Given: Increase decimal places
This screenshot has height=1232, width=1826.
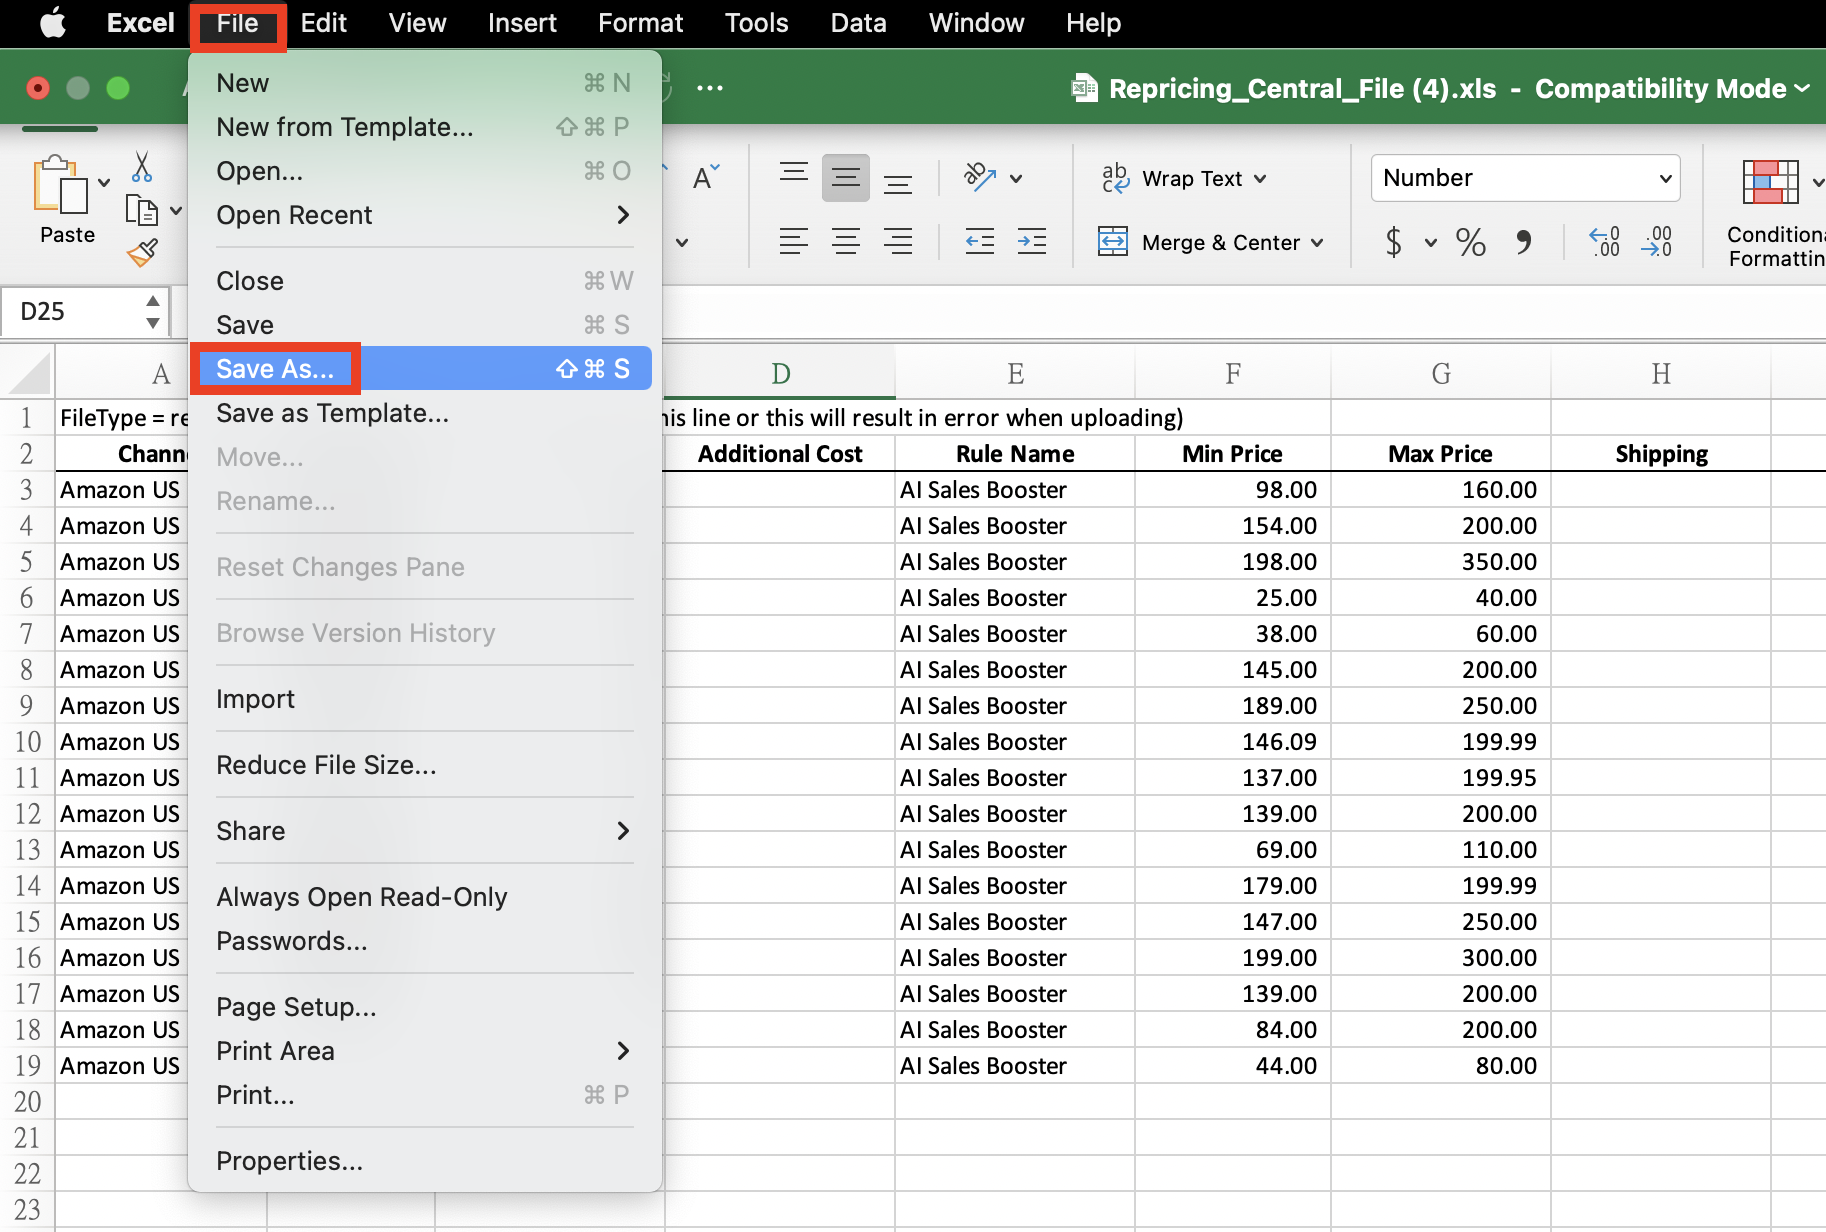Looking at the screenshot, I should pos(1605,242).
